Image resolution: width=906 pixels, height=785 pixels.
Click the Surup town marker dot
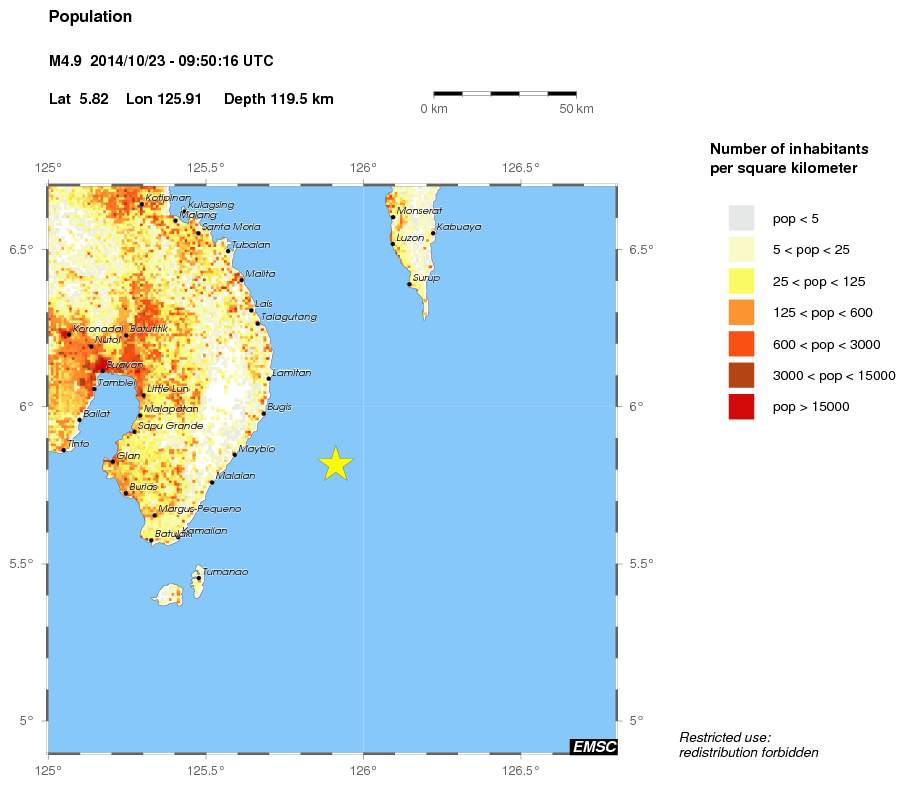tap(409, 284)
